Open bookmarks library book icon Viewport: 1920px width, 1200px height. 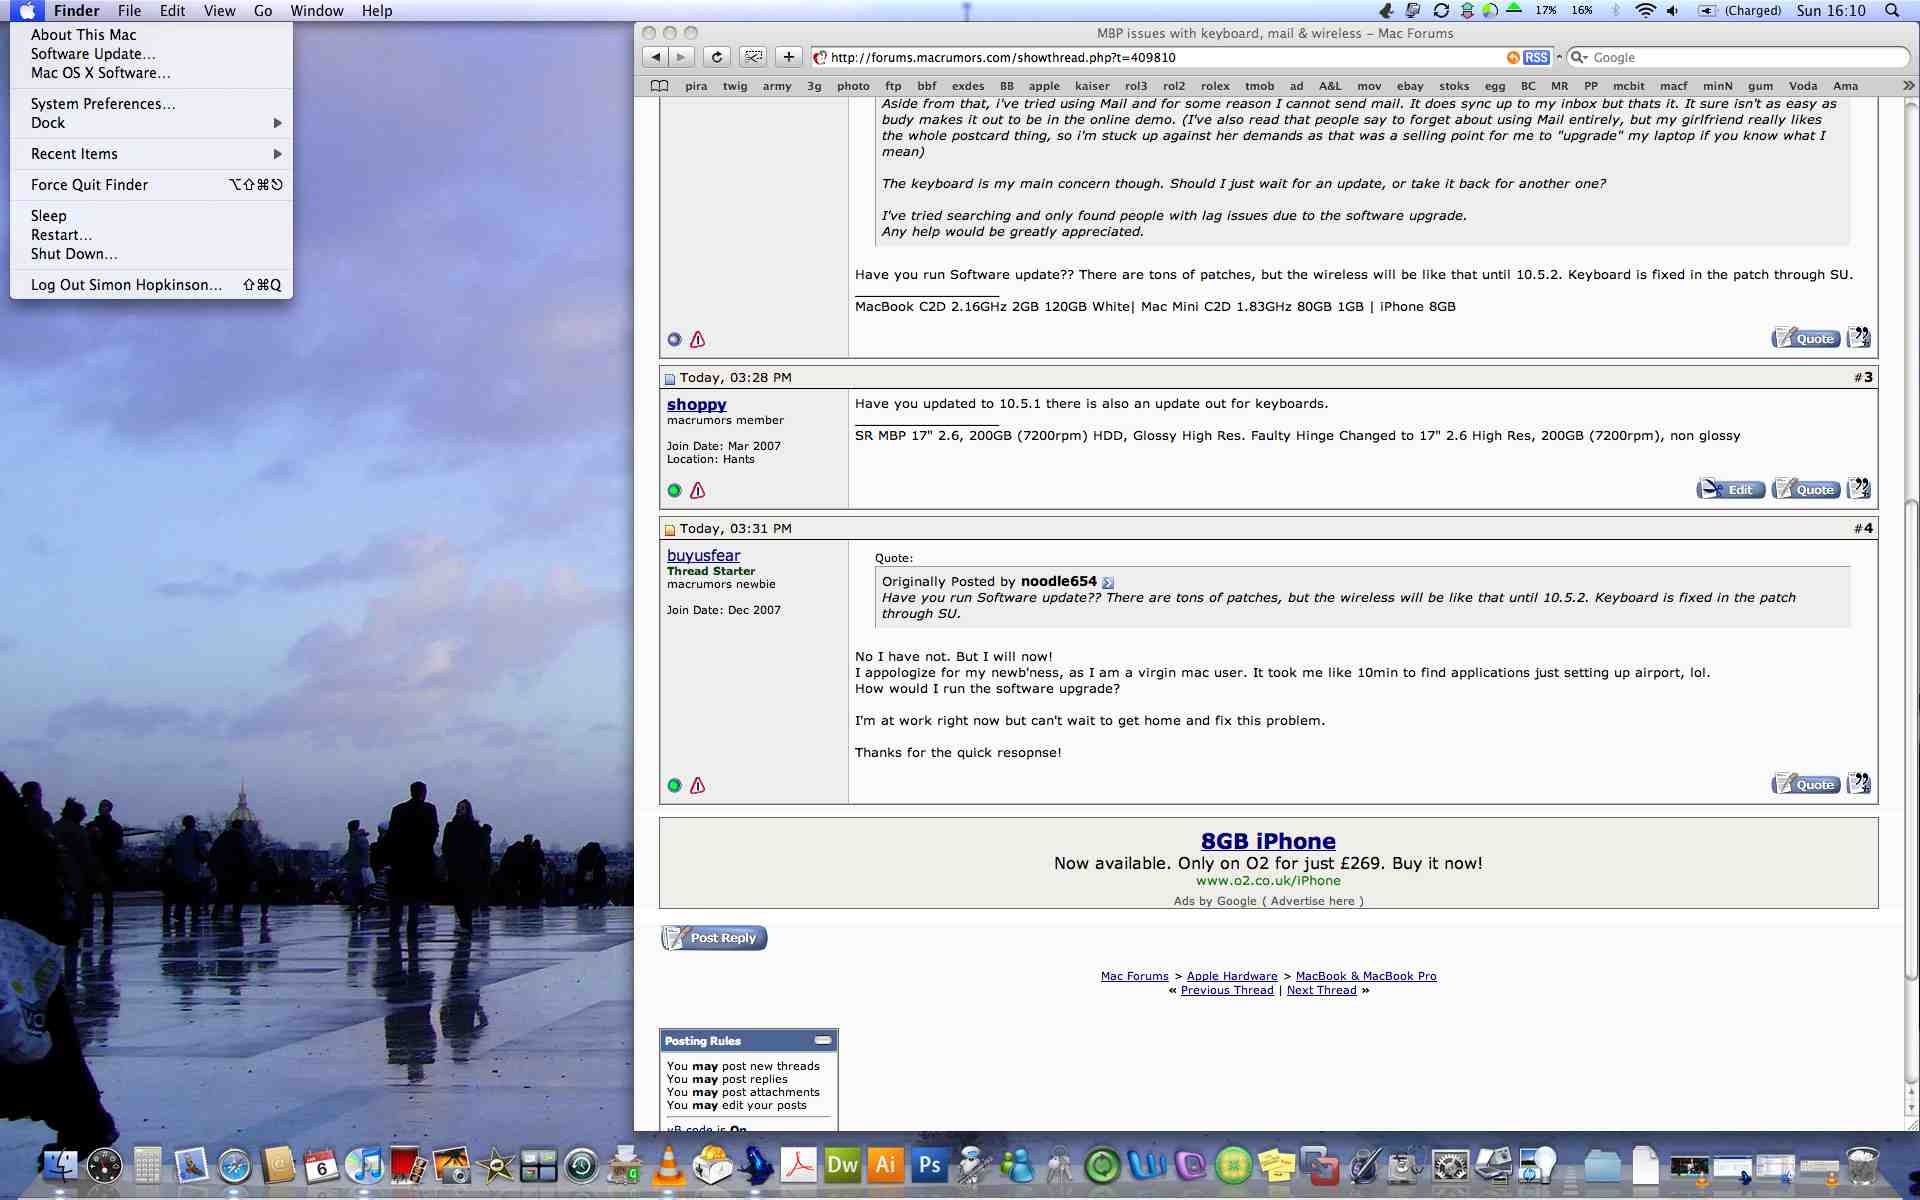[x=659, y=86]
